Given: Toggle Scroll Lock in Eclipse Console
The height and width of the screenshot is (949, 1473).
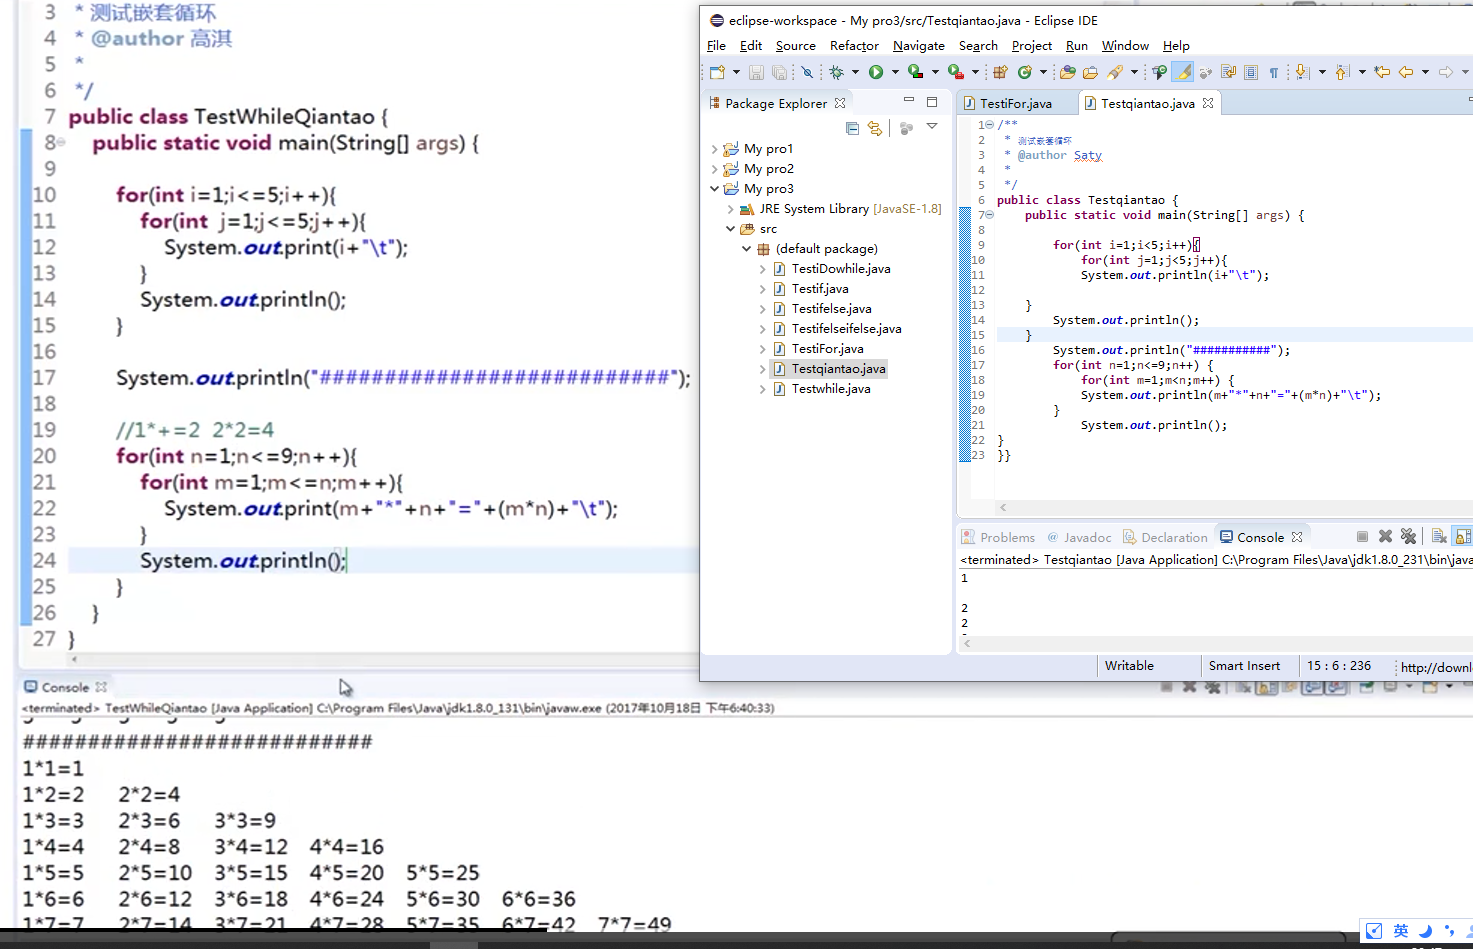Looking at the screenshot, I should (1462, 537).
